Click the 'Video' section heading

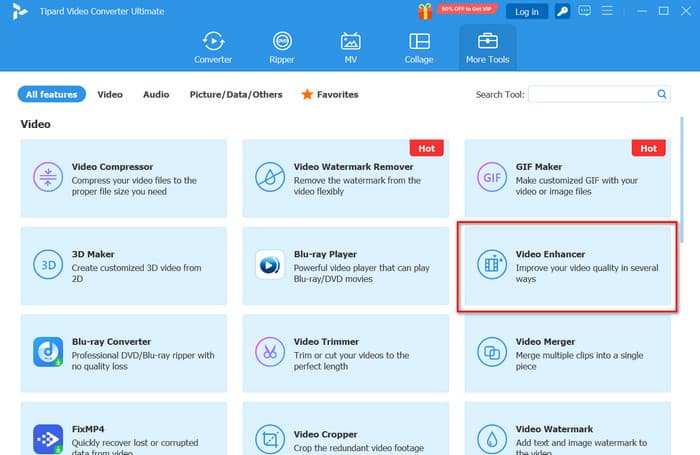point(35,124)
